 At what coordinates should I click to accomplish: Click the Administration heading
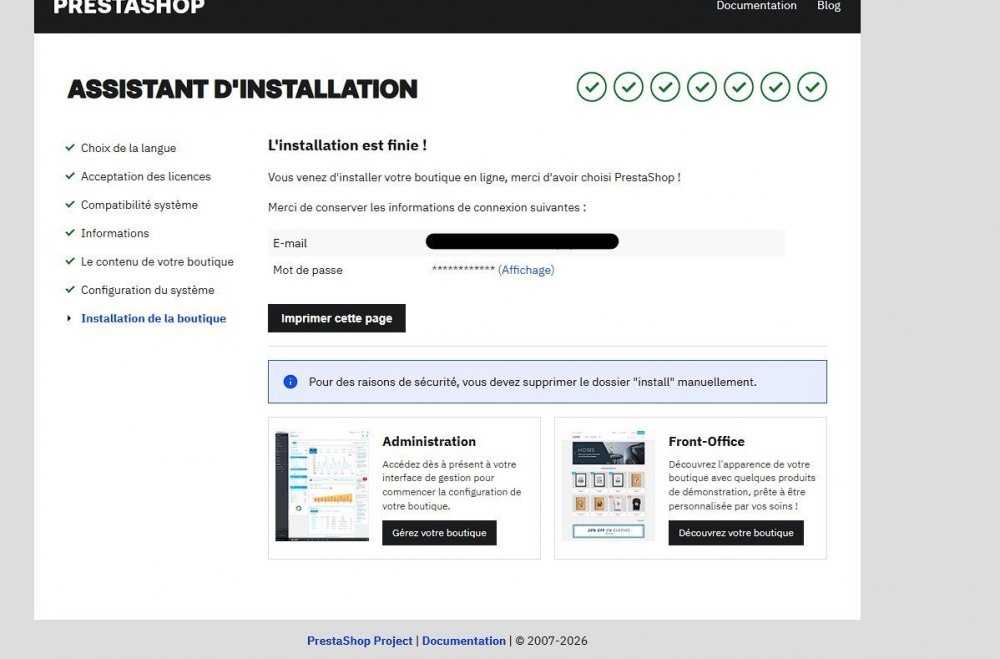pyautogui.click(x=429, y=441)
